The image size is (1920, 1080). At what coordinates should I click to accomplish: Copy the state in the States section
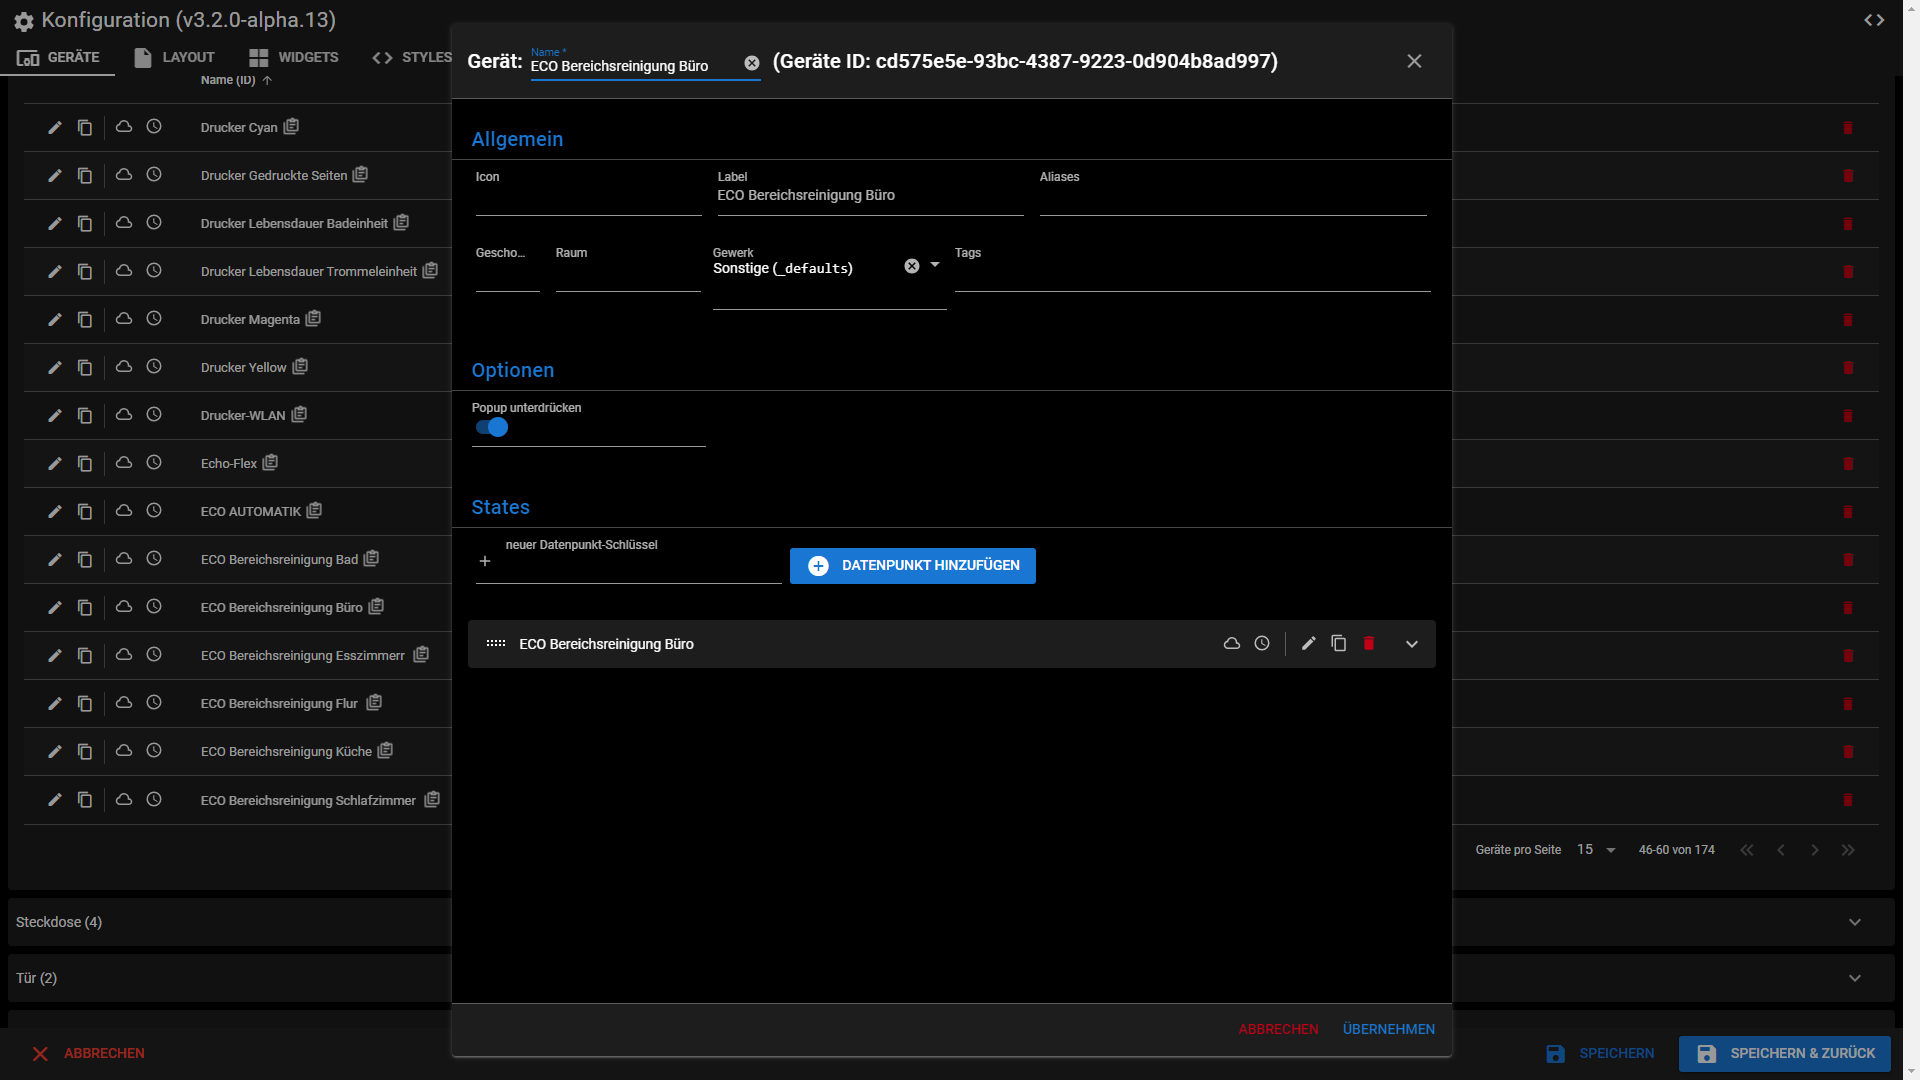[x=1338, y=643]
